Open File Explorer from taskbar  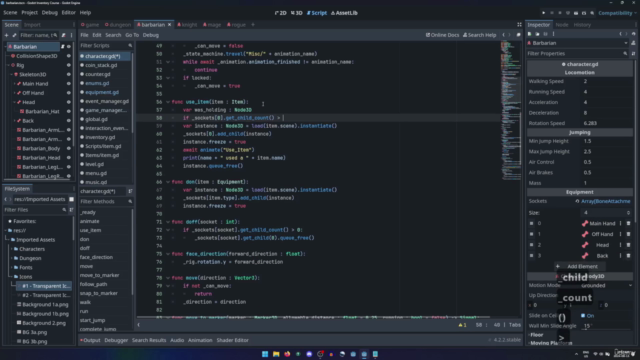click(x=276, y=354)
